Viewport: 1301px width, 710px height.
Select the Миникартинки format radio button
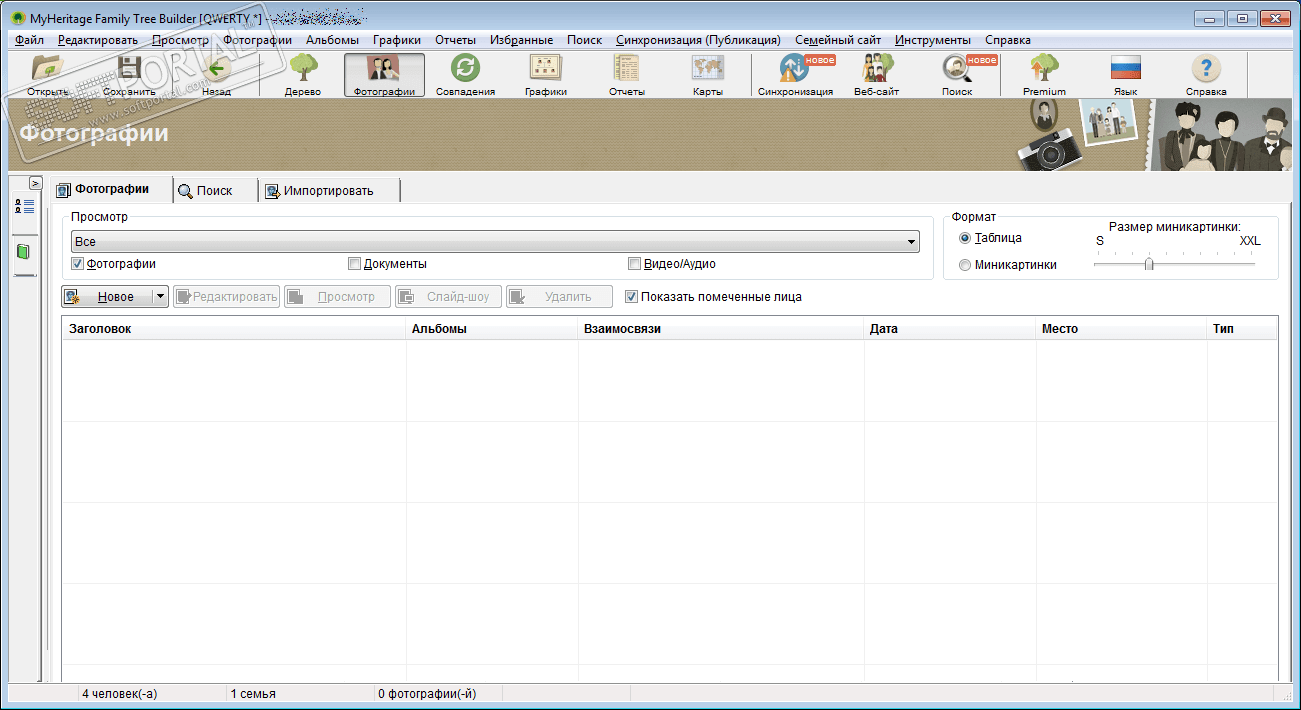click(x=965, y=265)
